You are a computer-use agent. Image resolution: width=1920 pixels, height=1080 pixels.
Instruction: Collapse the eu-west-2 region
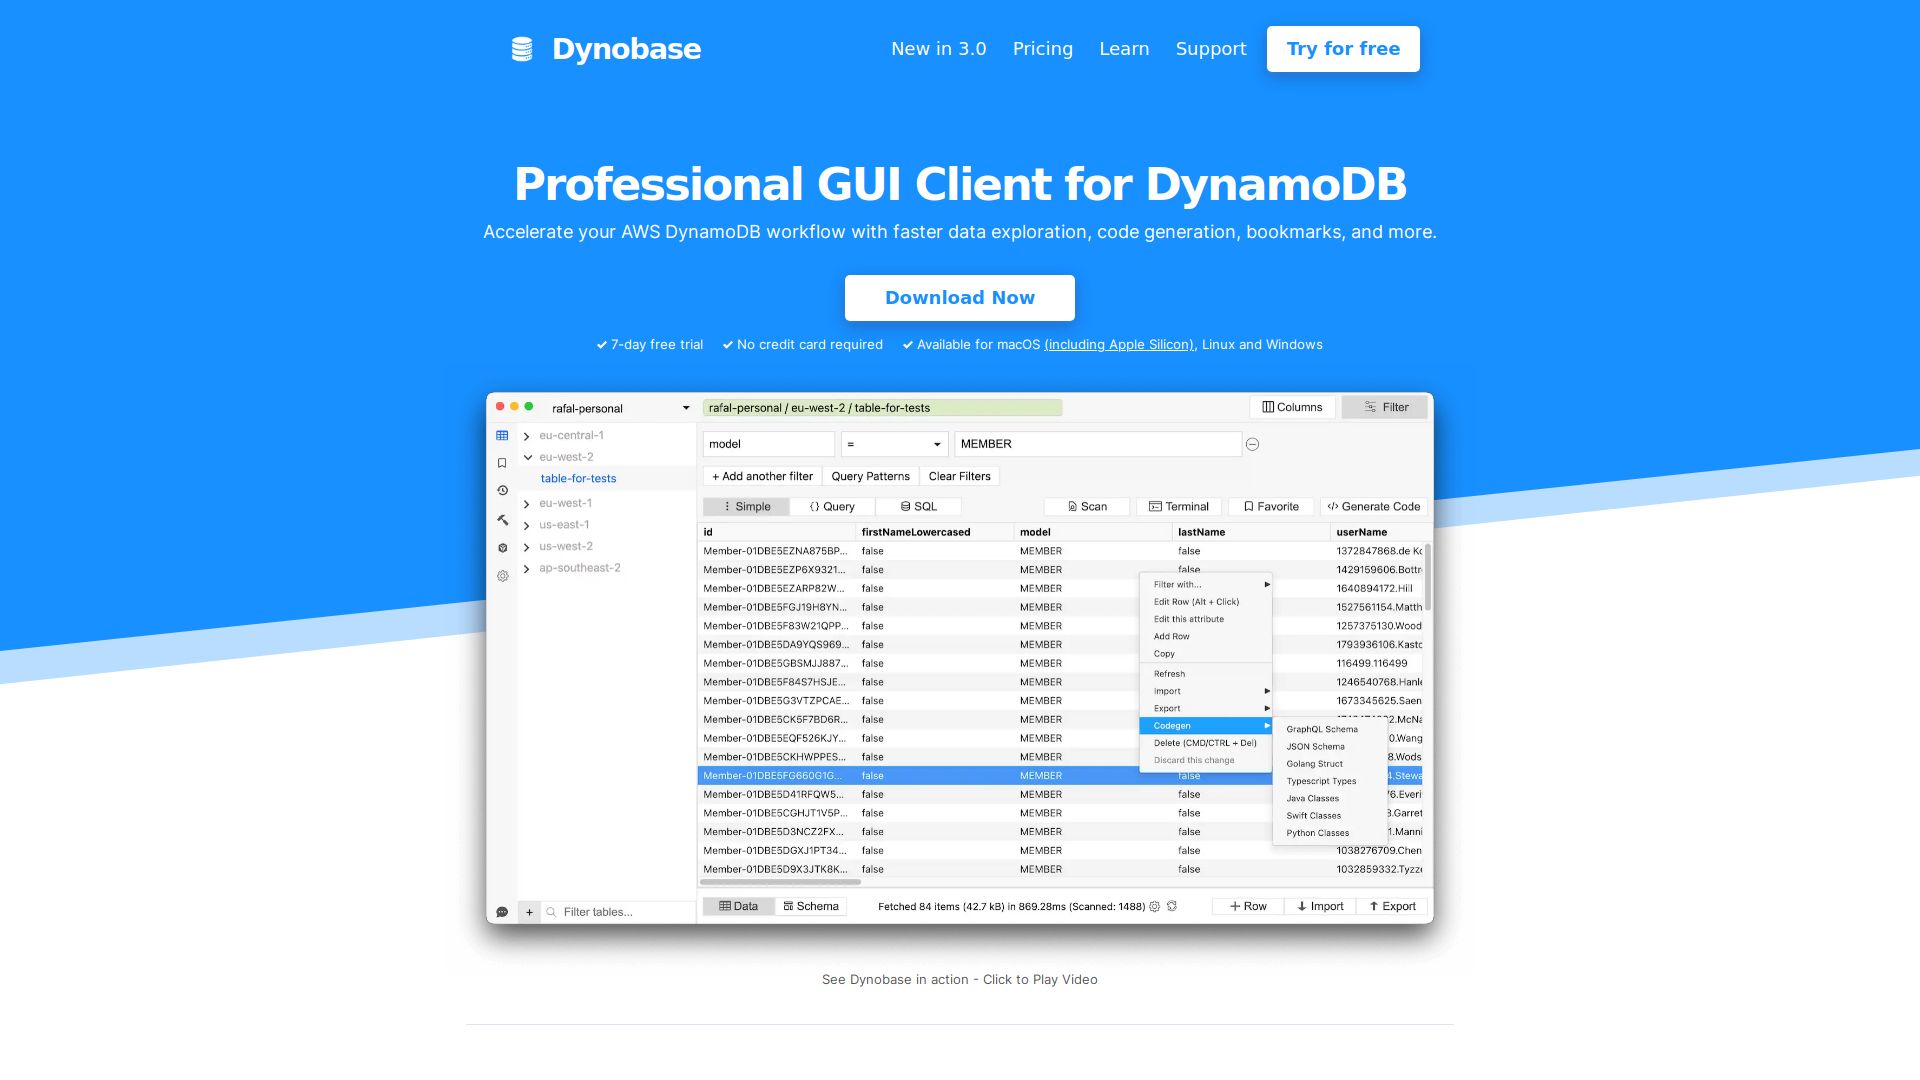click(x=527, y=458)
